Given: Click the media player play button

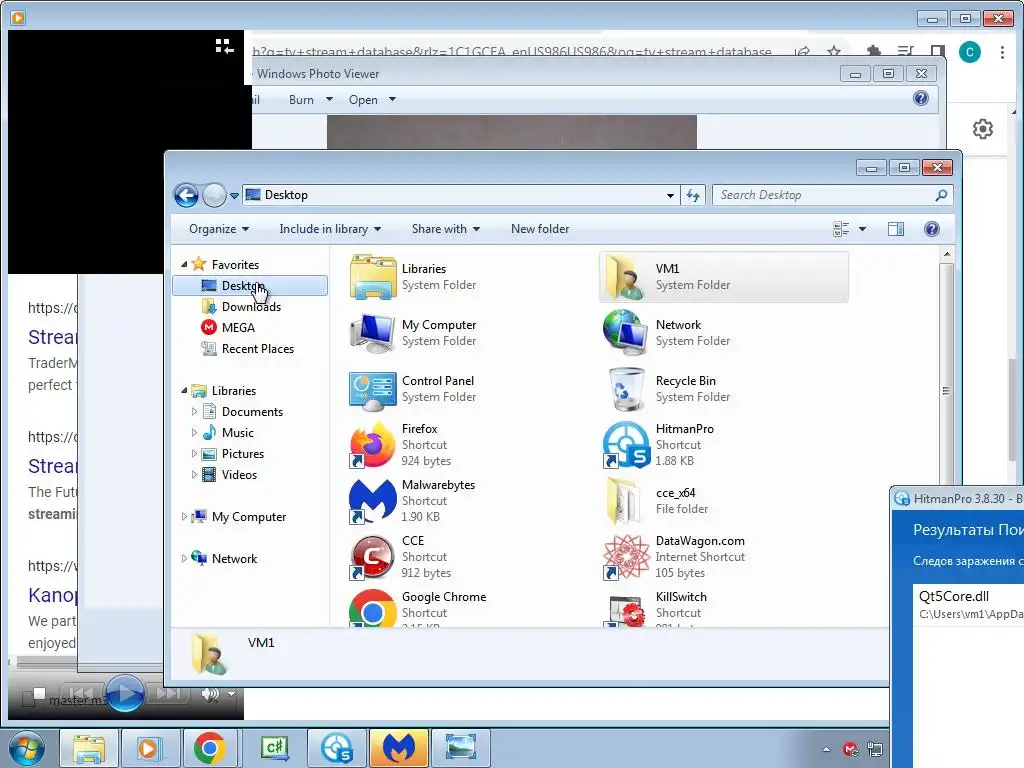Looking at the screenshot, I should tap(124, 694).
